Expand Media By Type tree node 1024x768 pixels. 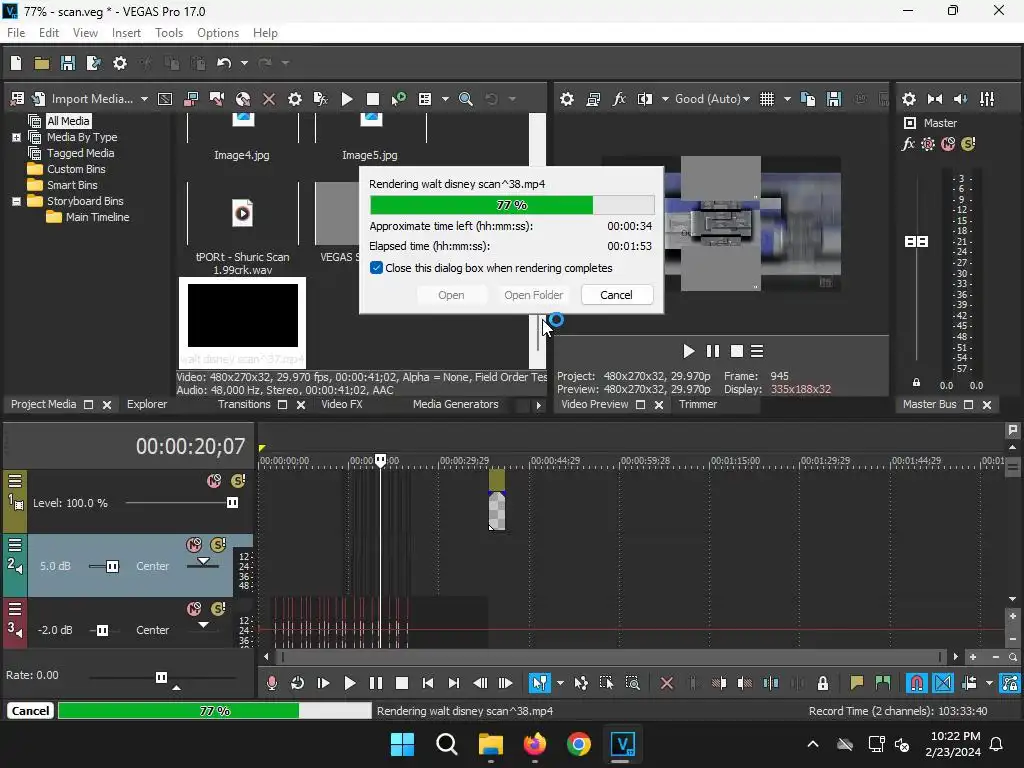[x=16, y=137]
